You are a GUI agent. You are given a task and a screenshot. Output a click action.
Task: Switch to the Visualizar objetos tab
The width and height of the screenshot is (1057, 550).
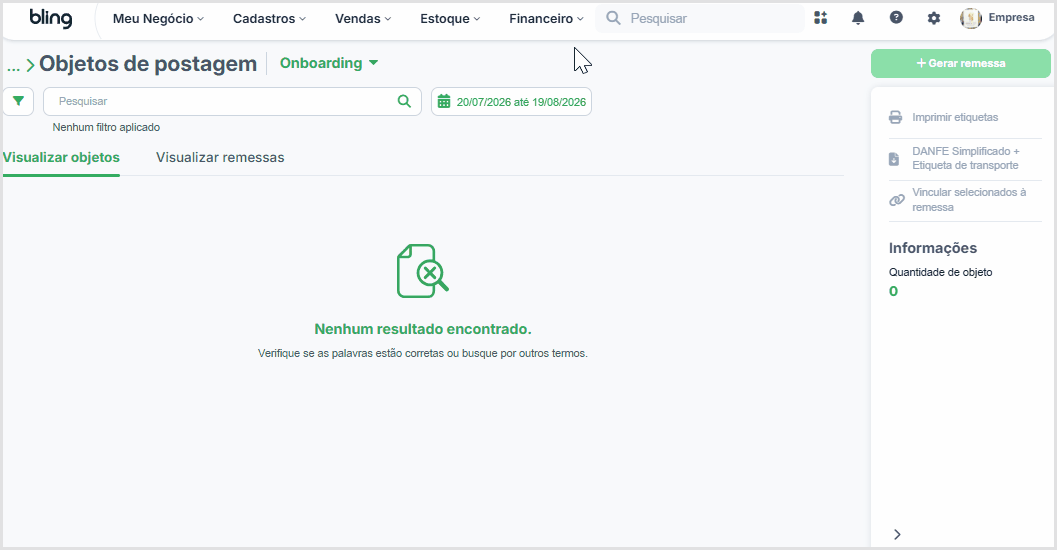click(61, 158)
